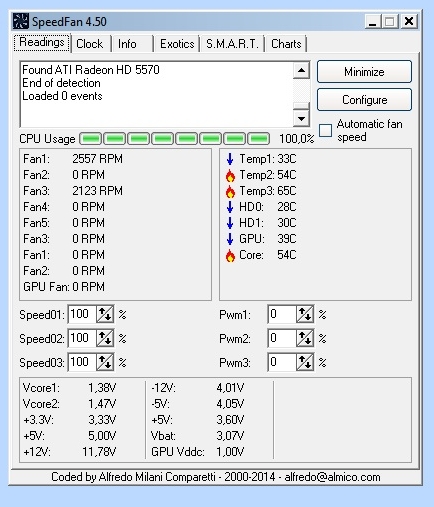434x507 pixels.
Task: Click the 'Found ATI Radeon HD 5570' log line
Action: (x=91, y=70)
